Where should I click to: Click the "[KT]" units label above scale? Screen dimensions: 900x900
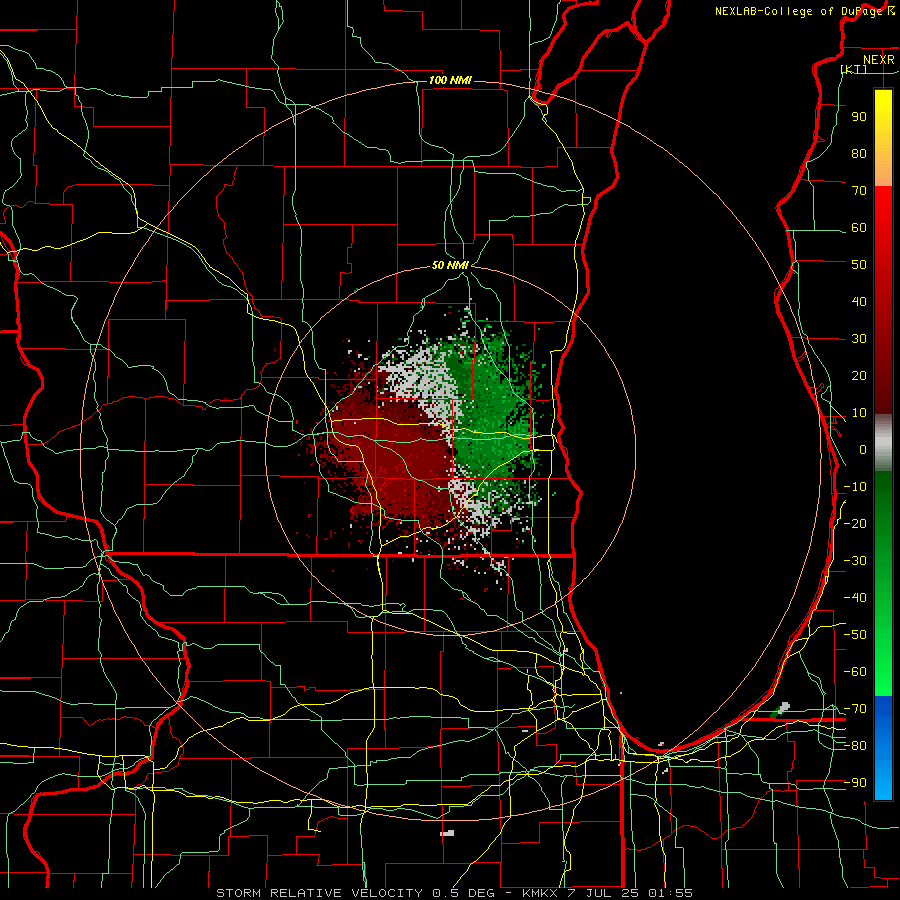point(854,69)
